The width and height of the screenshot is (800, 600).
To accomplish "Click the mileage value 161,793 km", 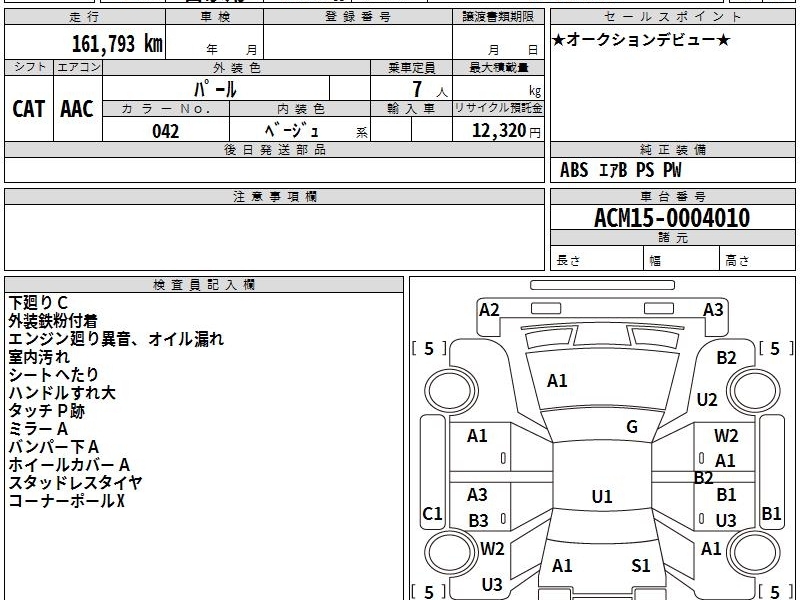I will tap(117, 44).
